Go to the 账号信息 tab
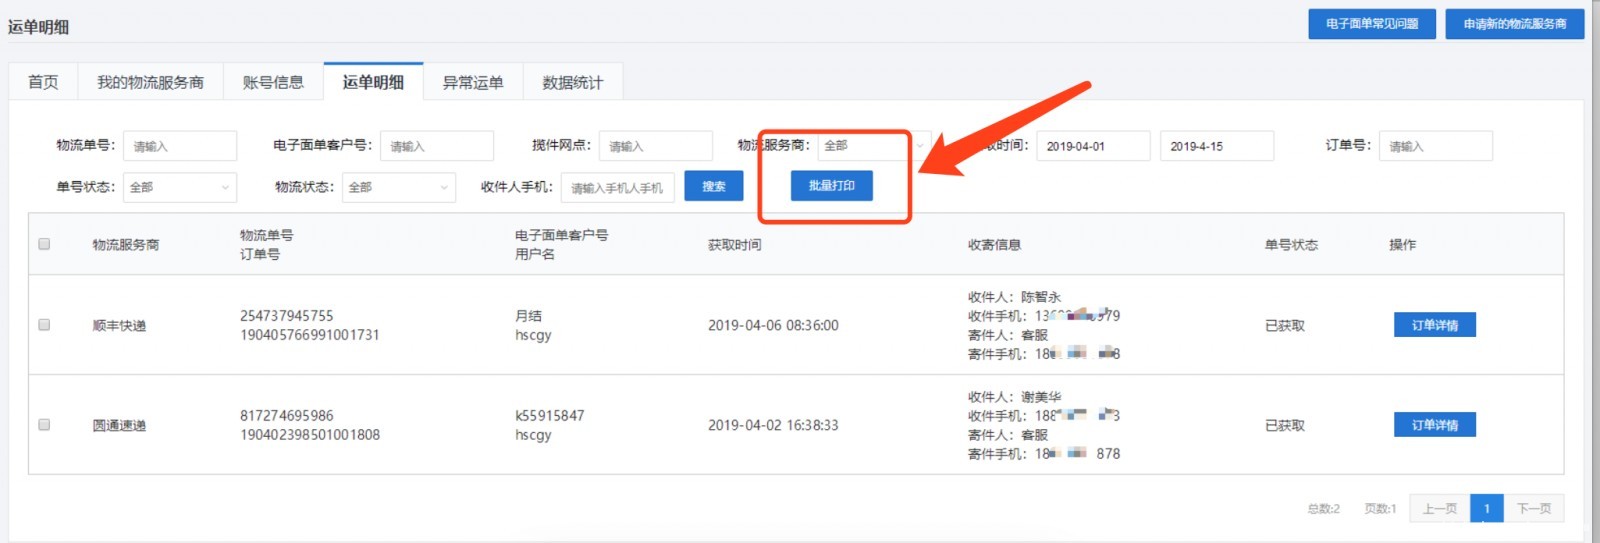This screenshot has width=1600, height=543. pyautogui.click(x=273, y=82)
